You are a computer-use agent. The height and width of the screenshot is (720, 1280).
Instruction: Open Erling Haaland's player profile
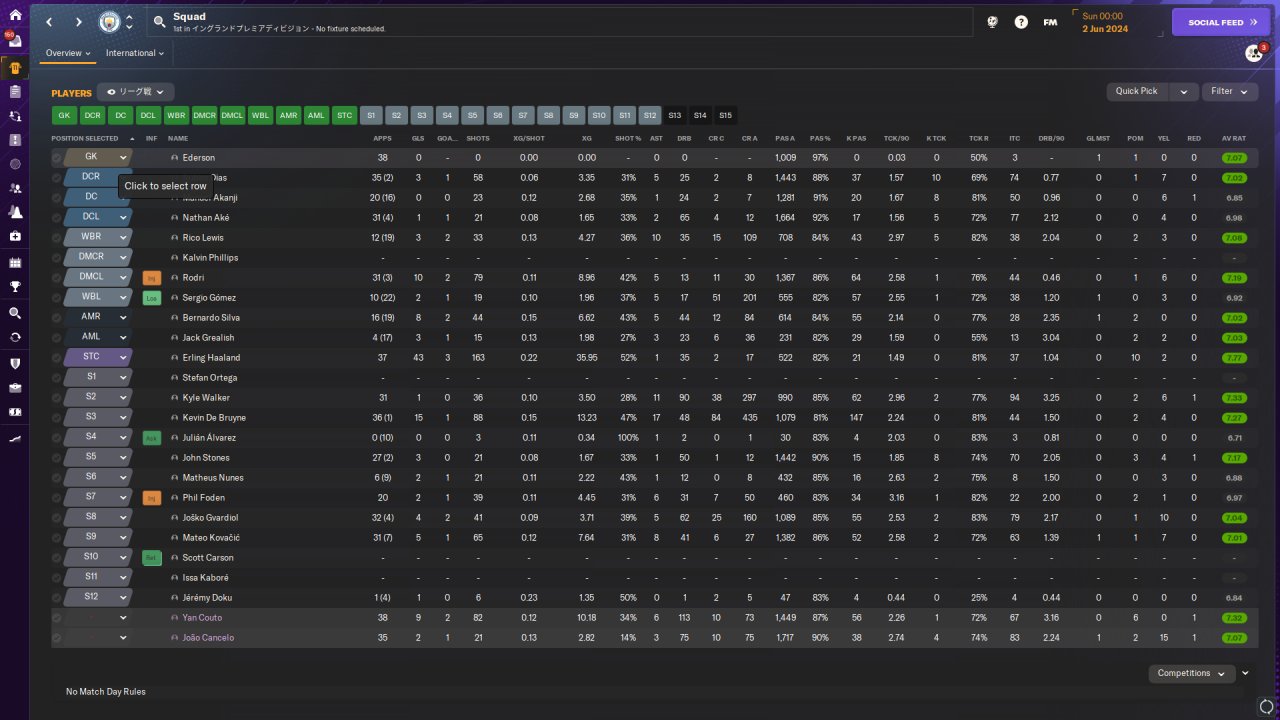211,358
